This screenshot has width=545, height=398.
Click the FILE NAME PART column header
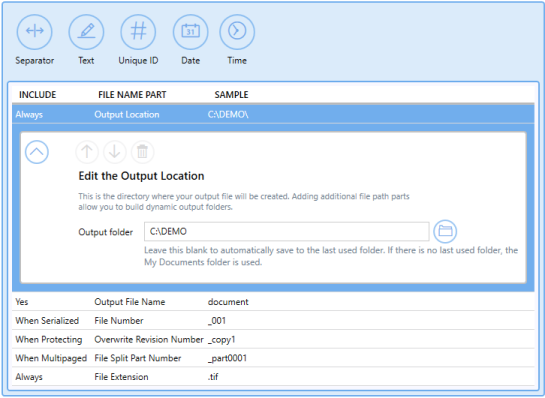[132, 95]
